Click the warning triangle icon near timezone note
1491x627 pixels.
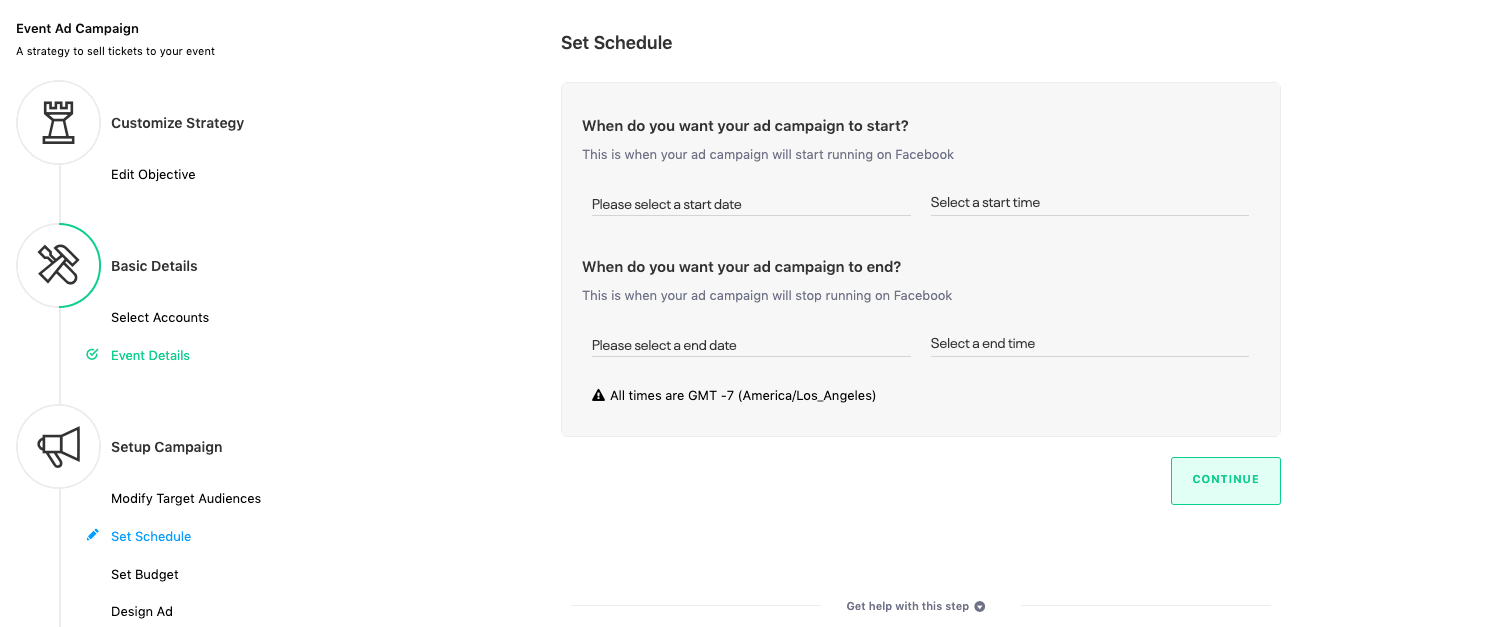tap(598, 396)
